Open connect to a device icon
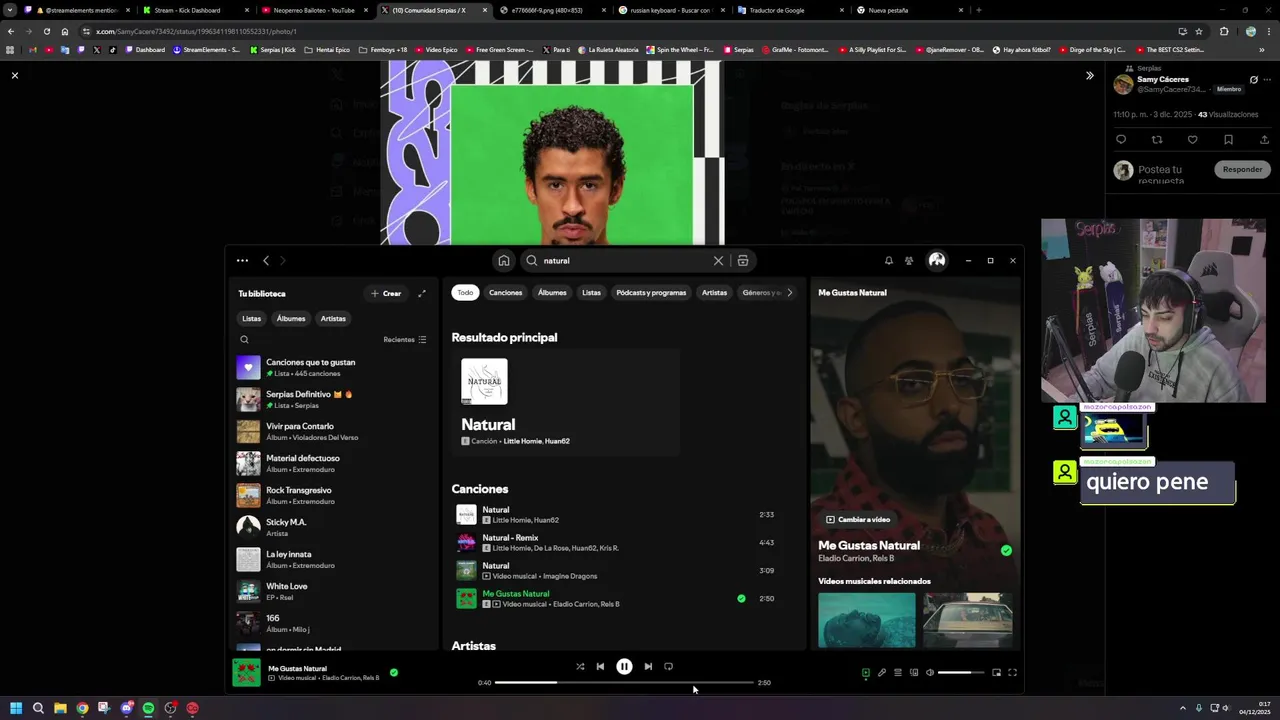Viewport: 1280px width, 720px height. (914, 673)
